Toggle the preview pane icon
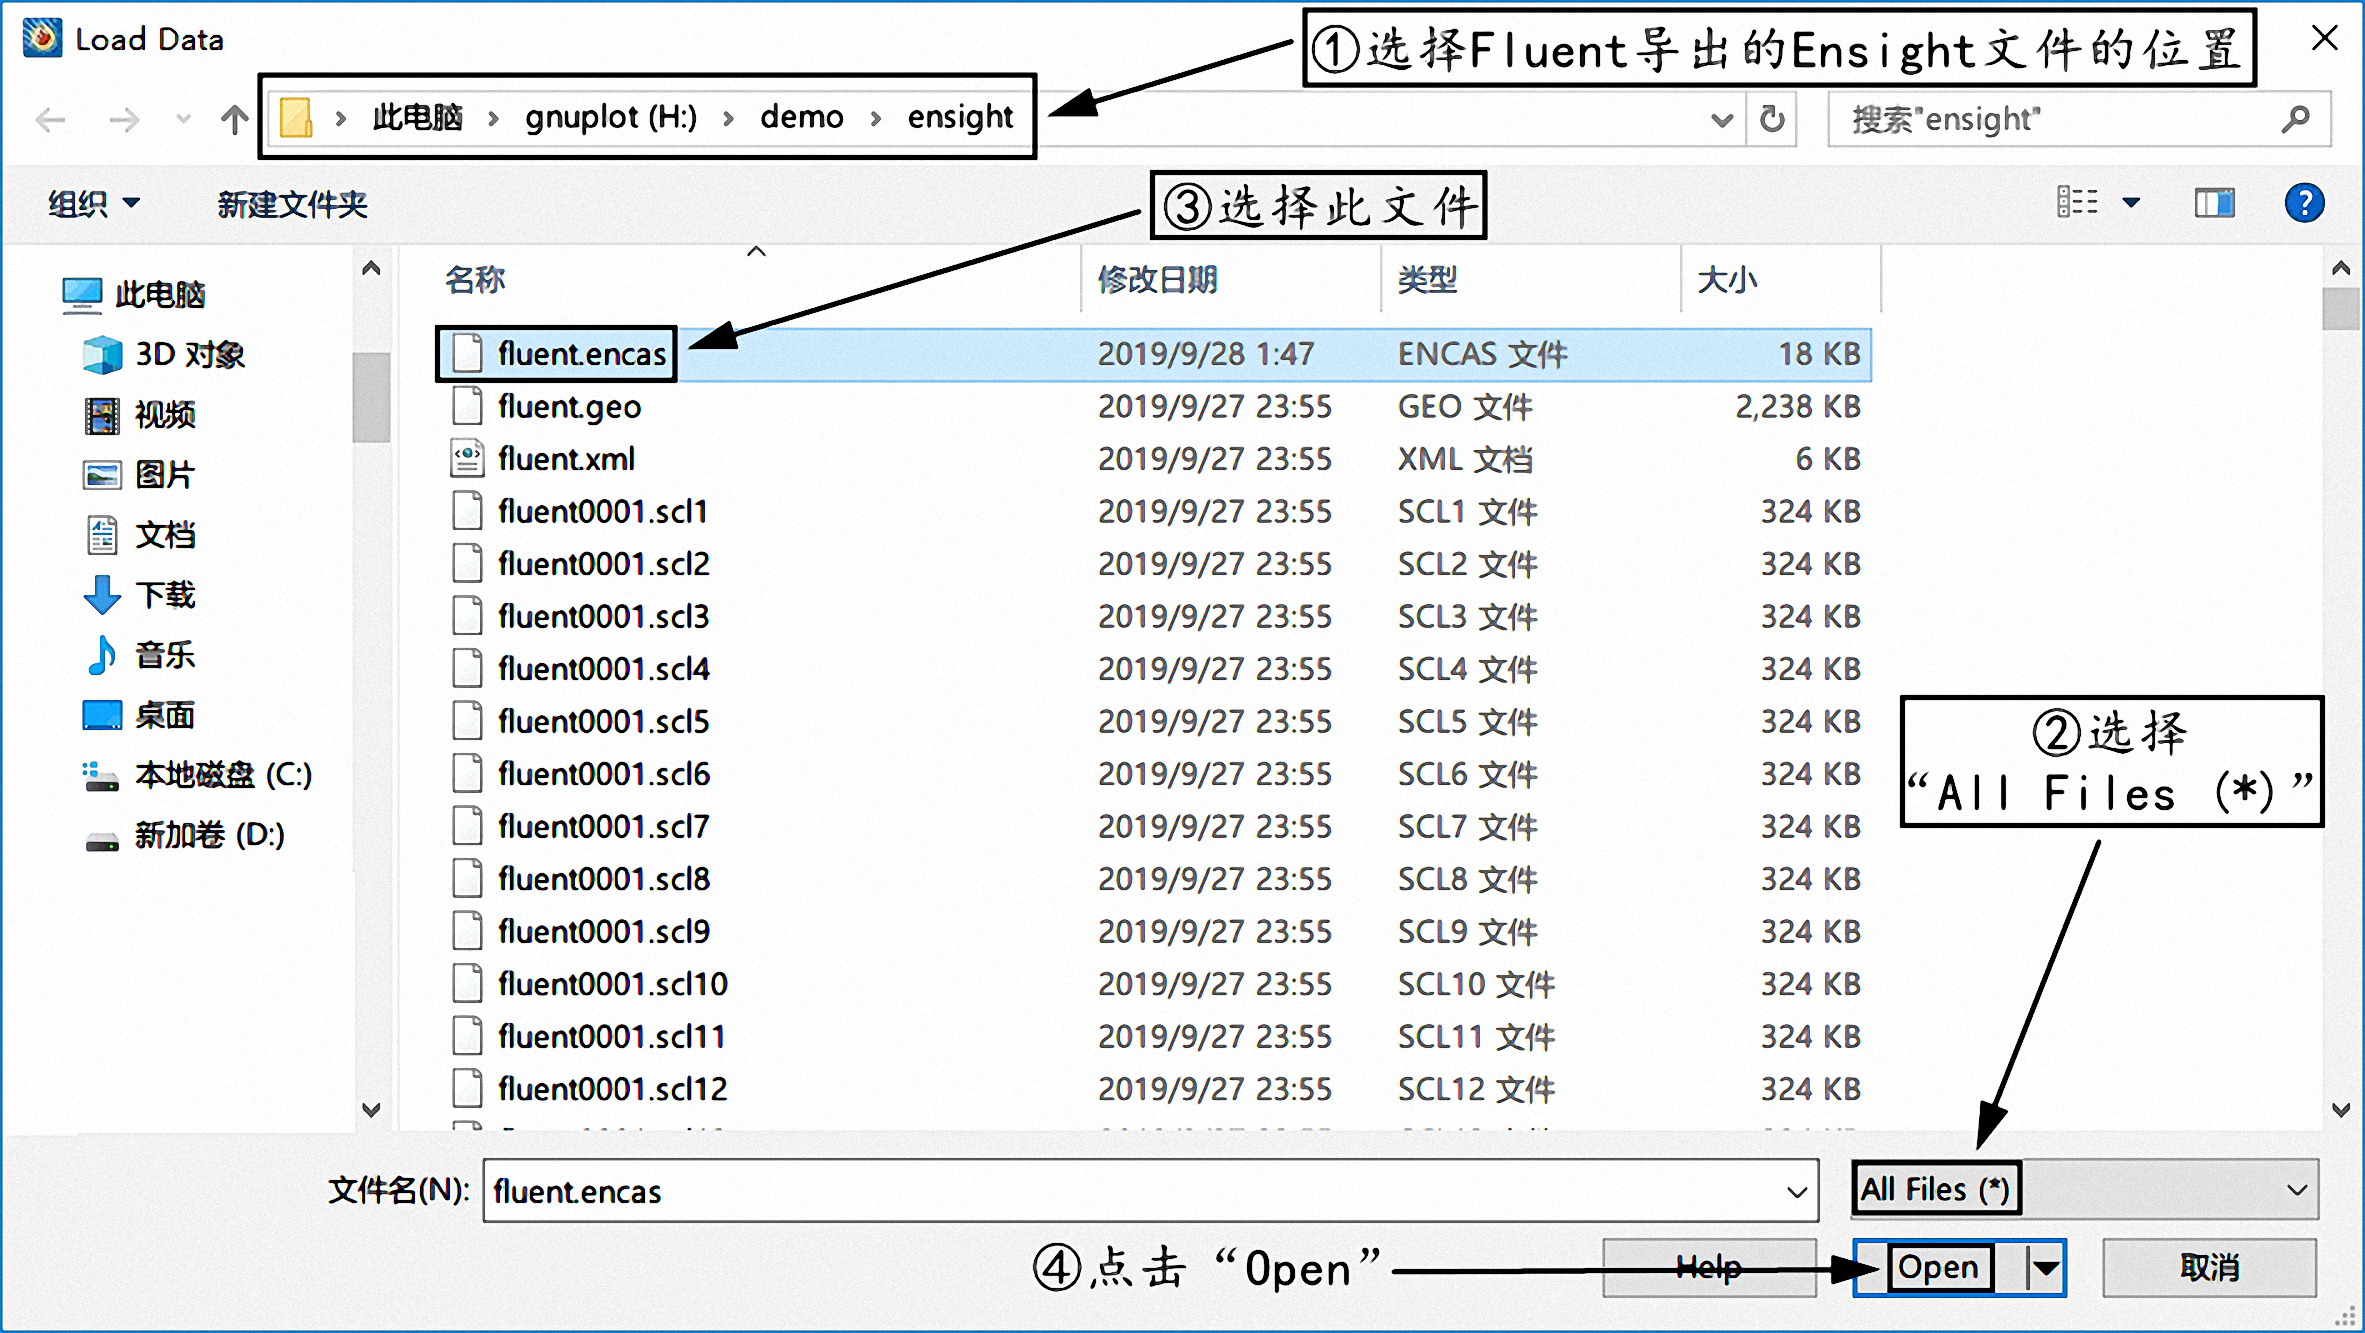Viewport: 2365px width, 1333px height. (2214, 204)
